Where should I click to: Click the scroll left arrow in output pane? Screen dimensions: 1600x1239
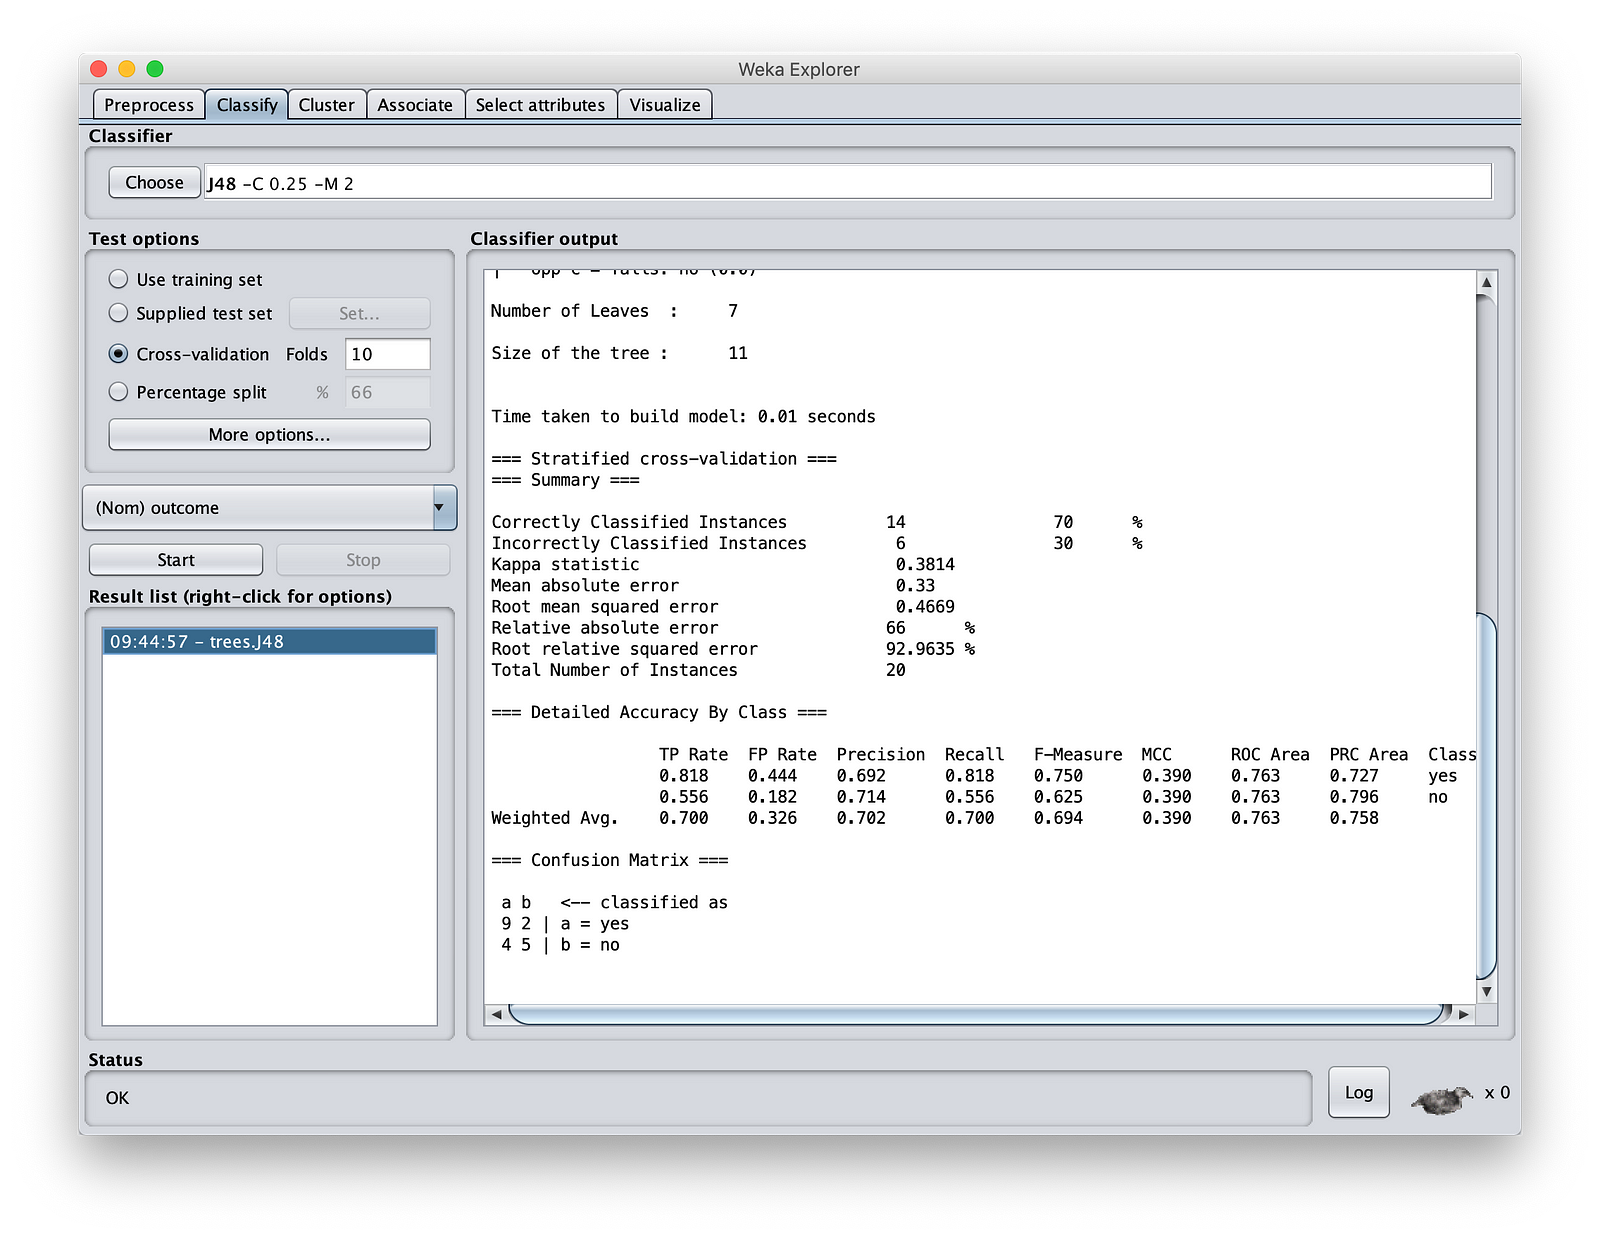tap(496, 1014)
